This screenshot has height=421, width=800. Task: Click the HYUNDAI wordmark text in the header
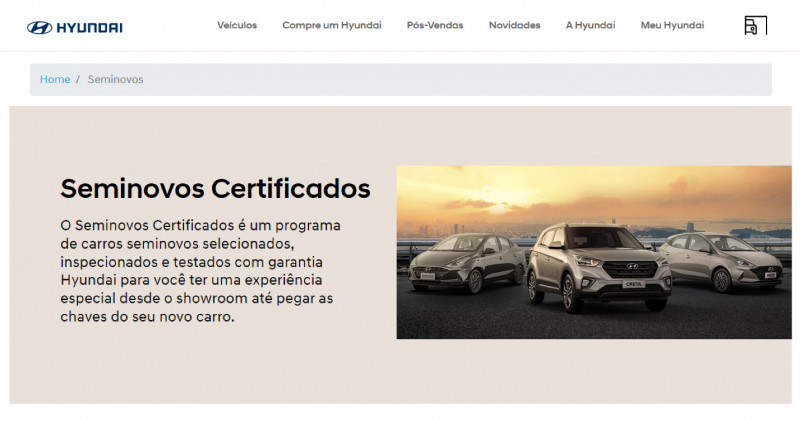(89, 27)
